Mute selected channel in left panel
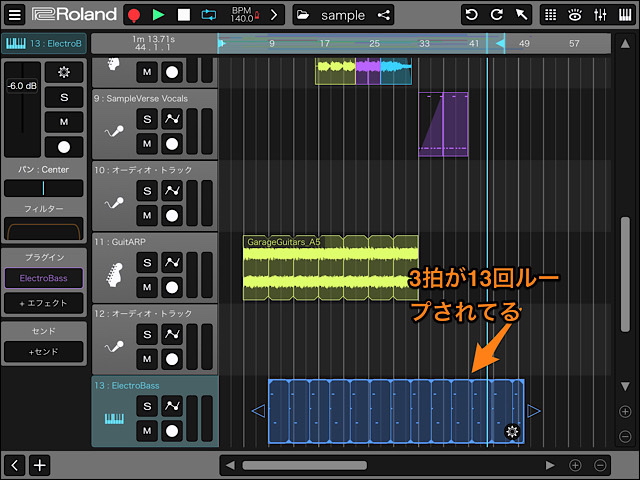The image size is (640, 480). tap(64, 122)
